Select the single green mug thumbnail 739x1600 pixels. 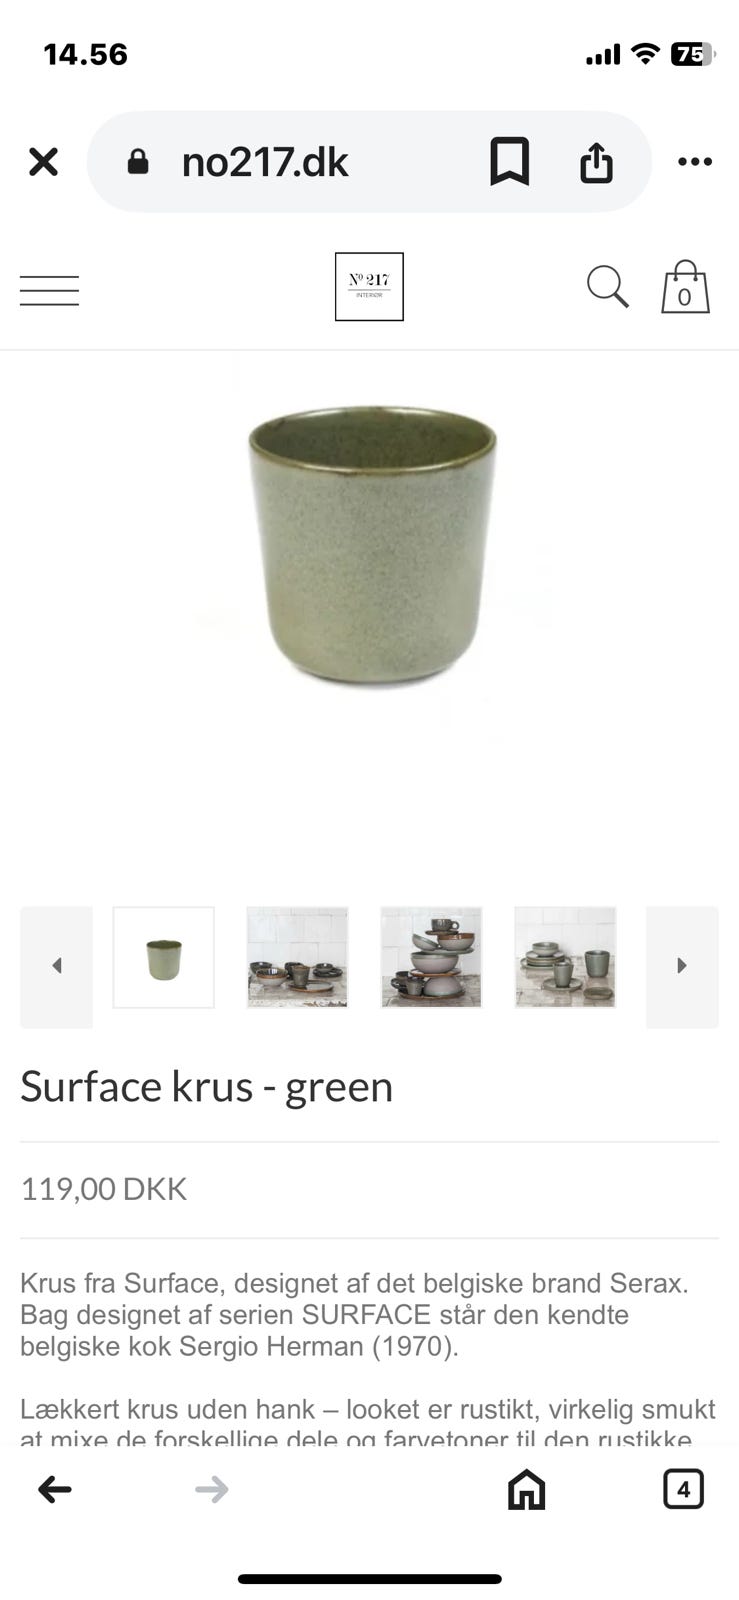164,957
